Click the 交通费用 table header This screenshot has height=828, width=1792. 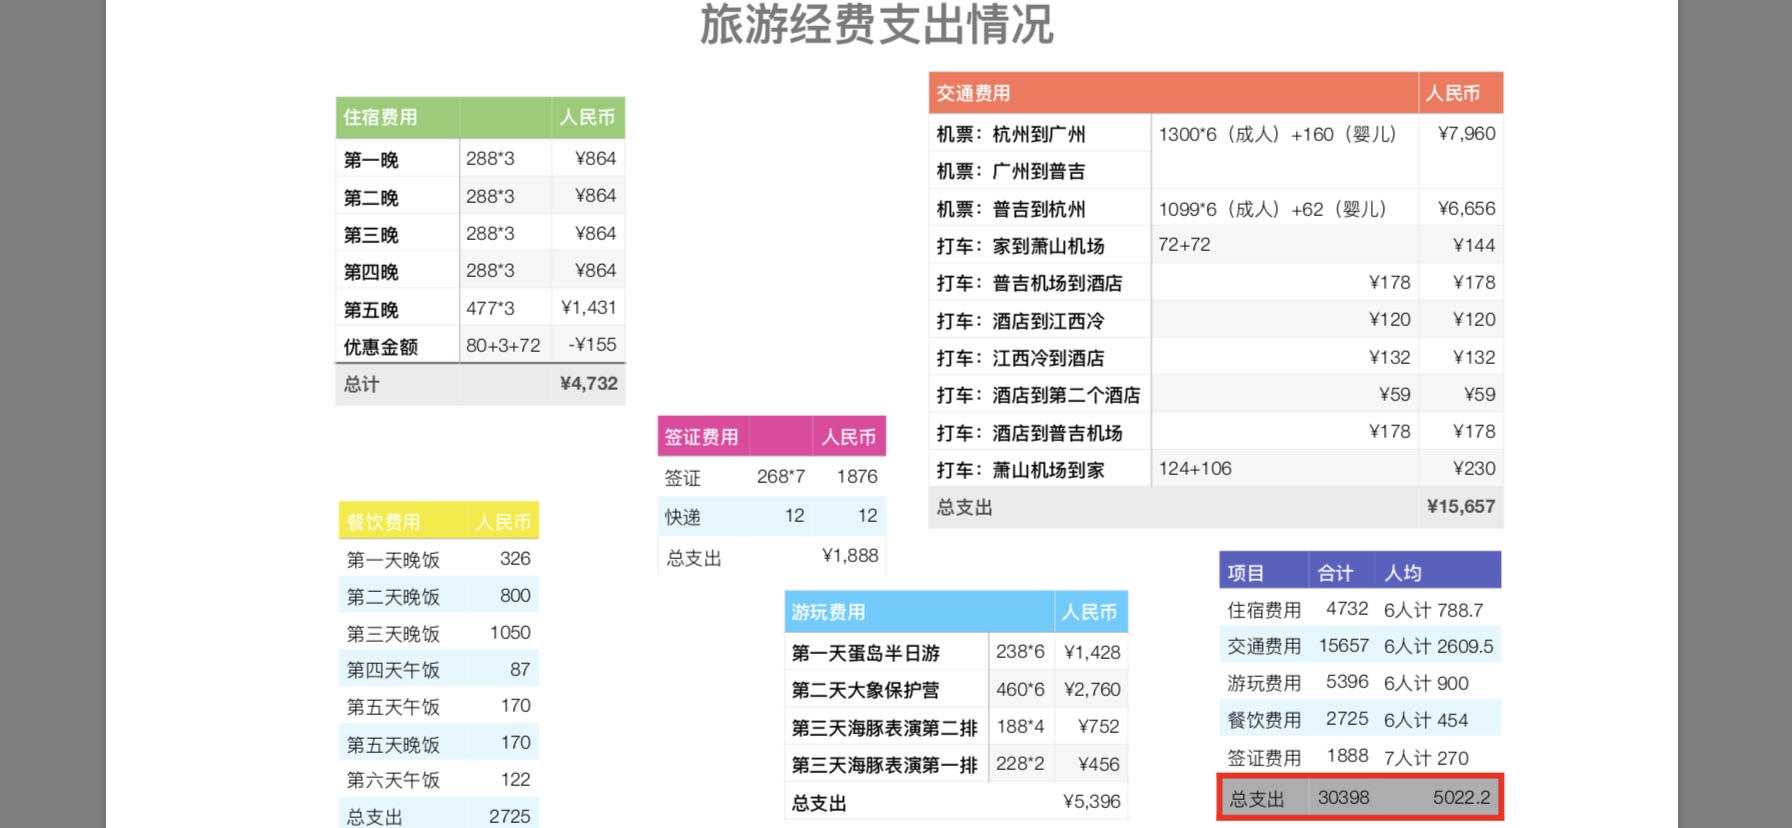[973, 94]
